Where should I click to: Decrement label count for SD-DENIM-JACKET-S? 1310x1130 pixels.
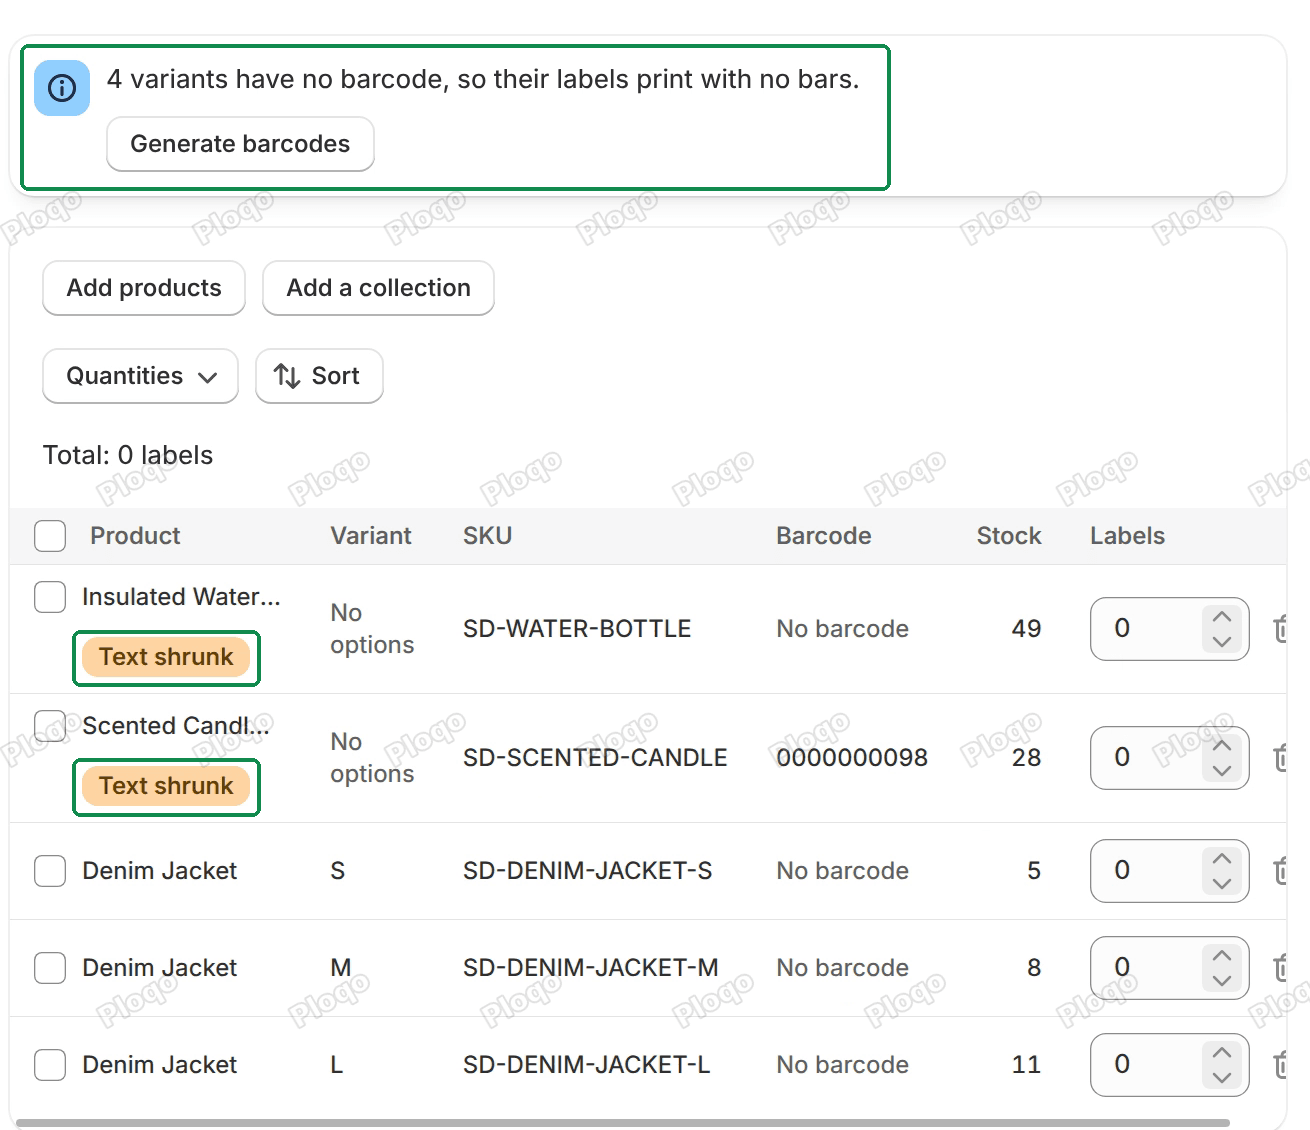tap(1222, 883)
